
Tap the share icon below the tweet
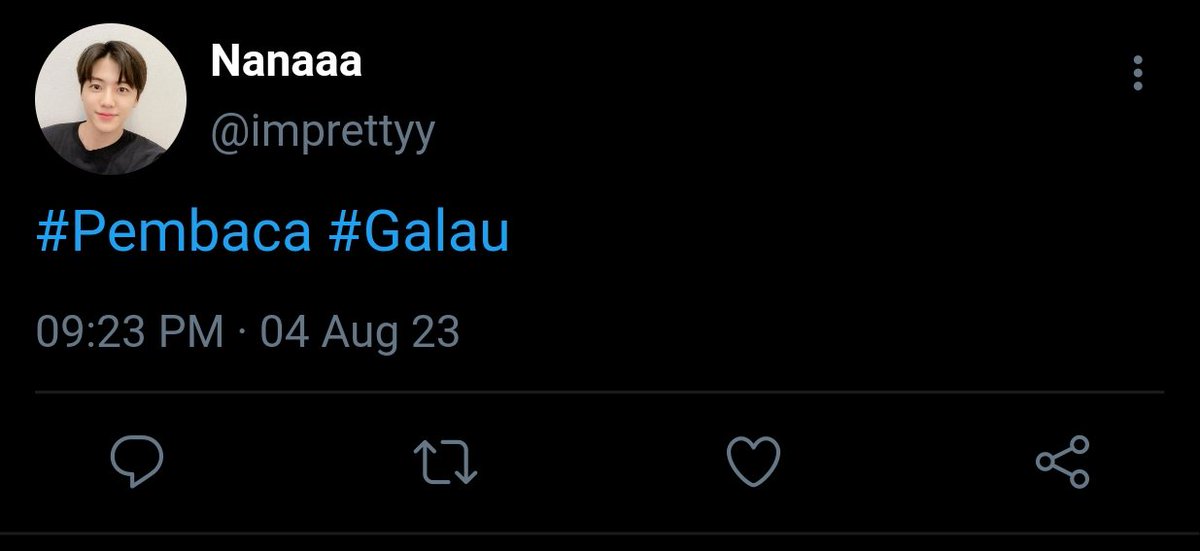tap(1062, 462)
